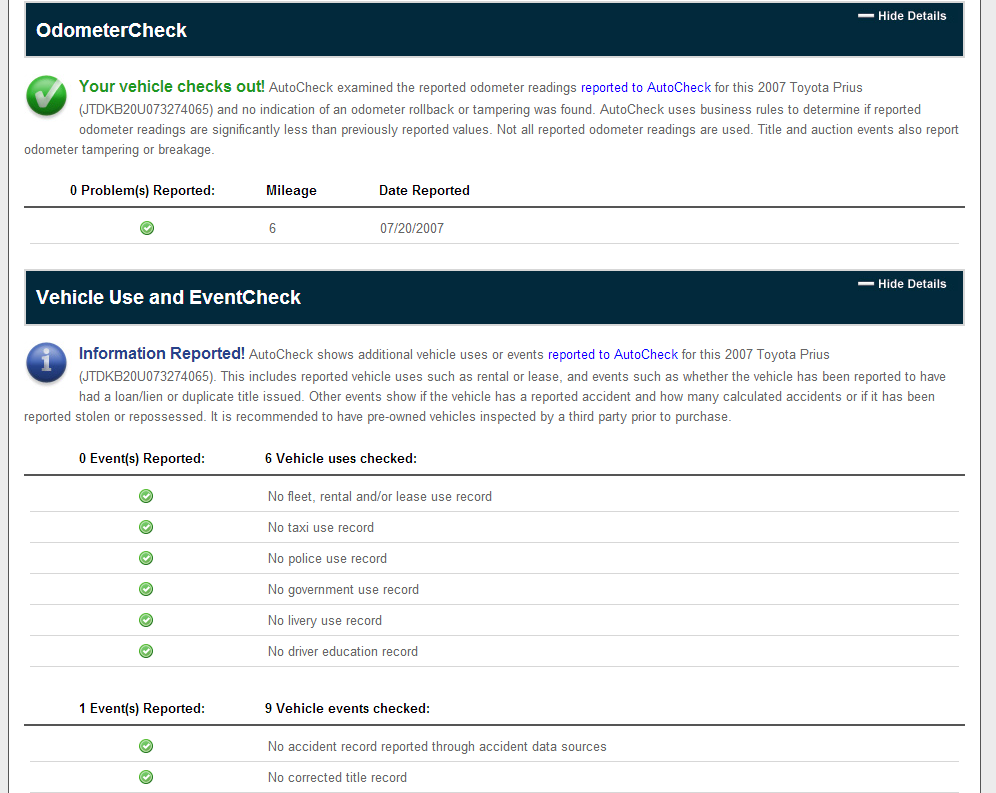Select text No driver education record
Screen dimensions: 996x793
tap(342, 652)
